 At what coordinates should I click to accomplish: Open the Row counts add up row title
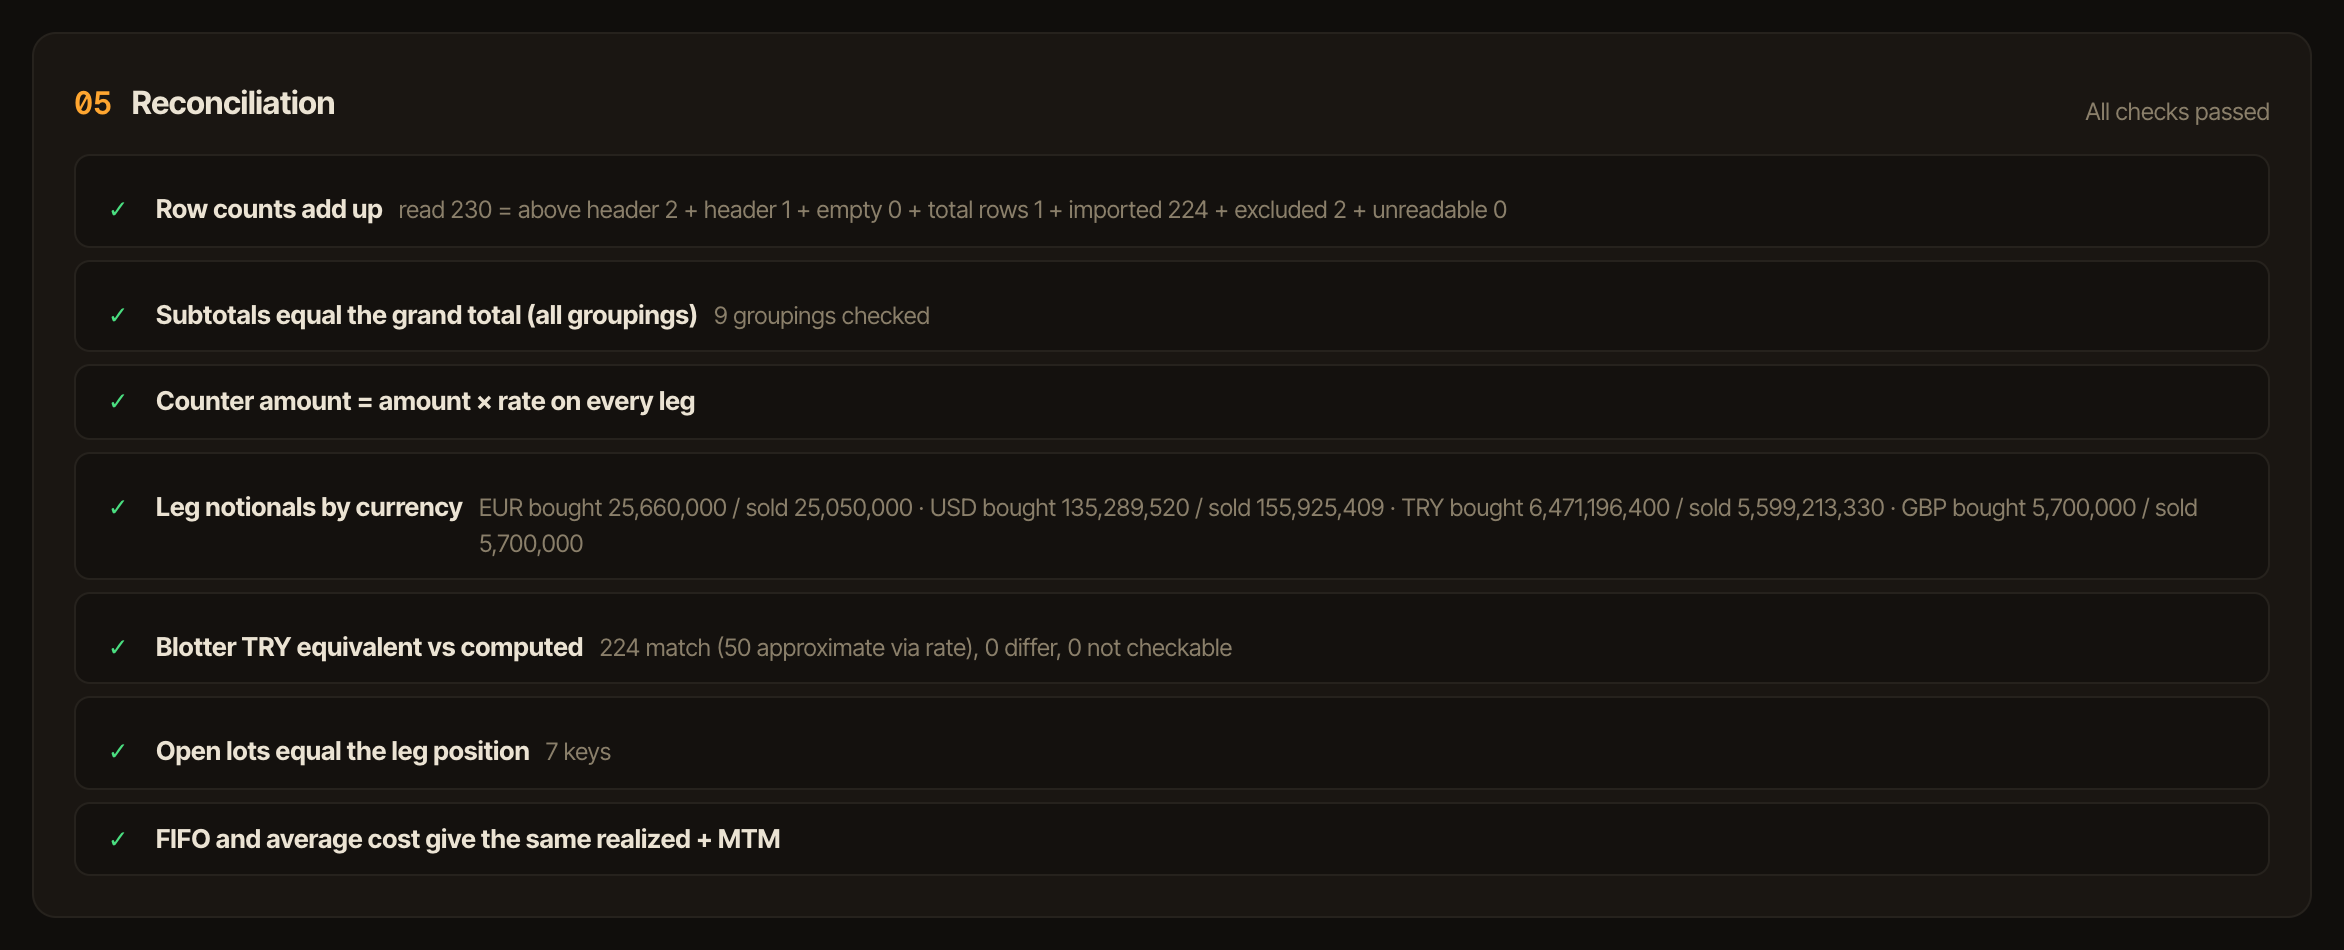point(269,209)
